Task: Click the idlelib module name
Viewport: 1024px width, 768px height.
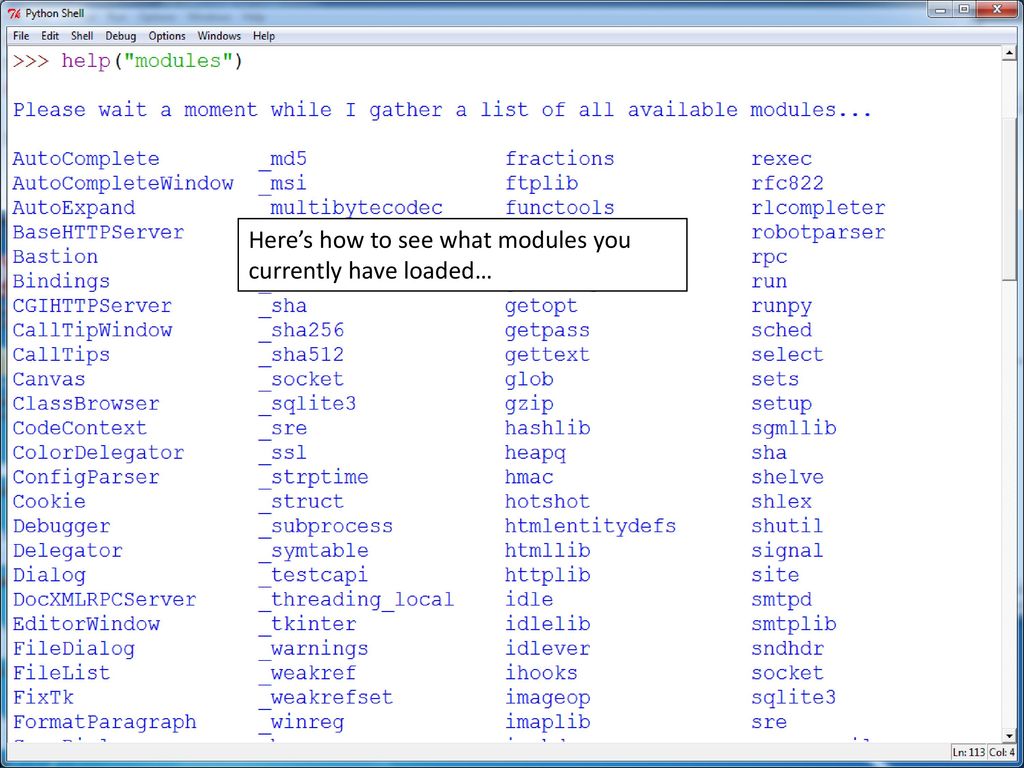Action: click(x=547, y=624)
